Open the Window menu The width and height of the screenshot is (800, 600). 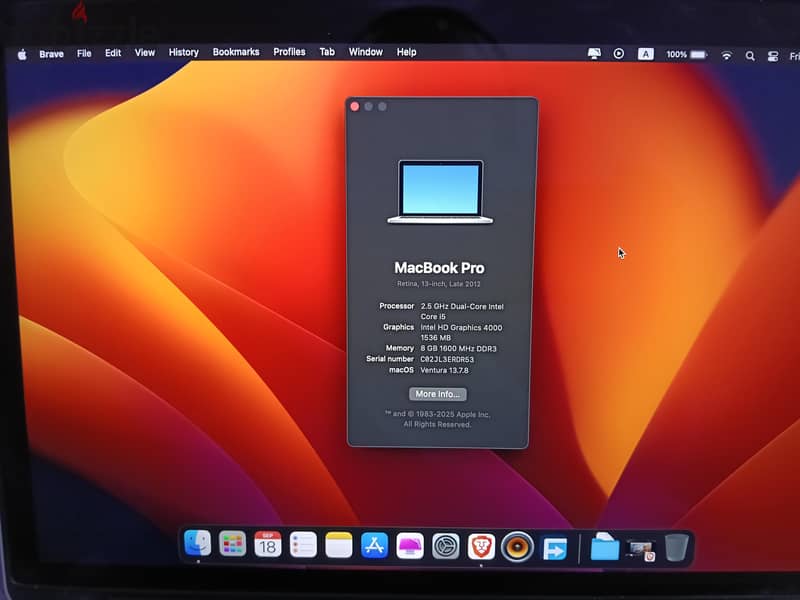pos(366,52)
